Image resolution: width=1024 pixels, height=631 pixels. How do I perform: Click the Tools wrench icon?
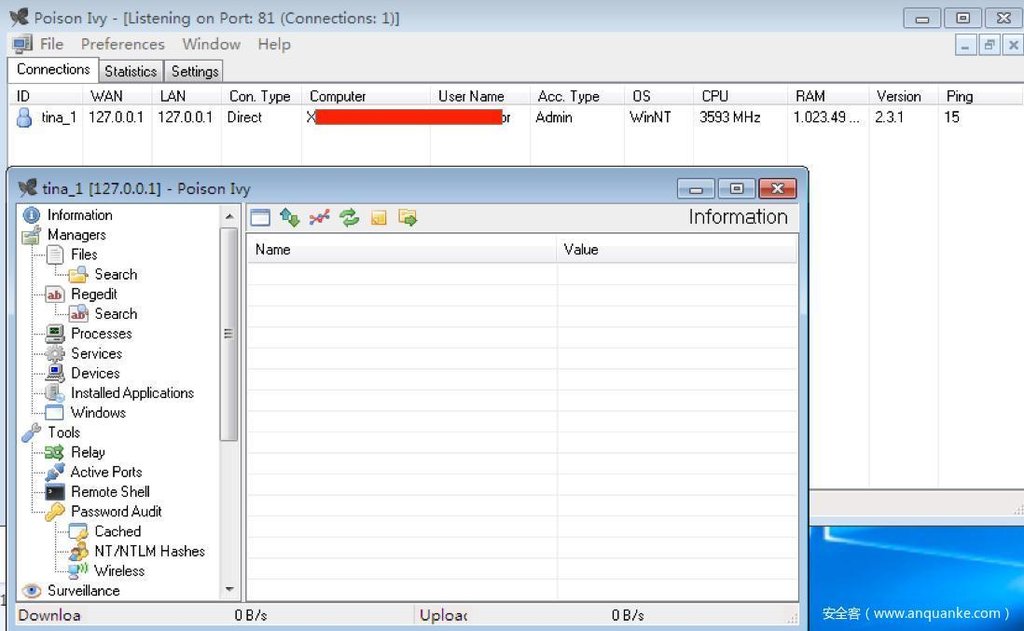[x=31, y=432]
